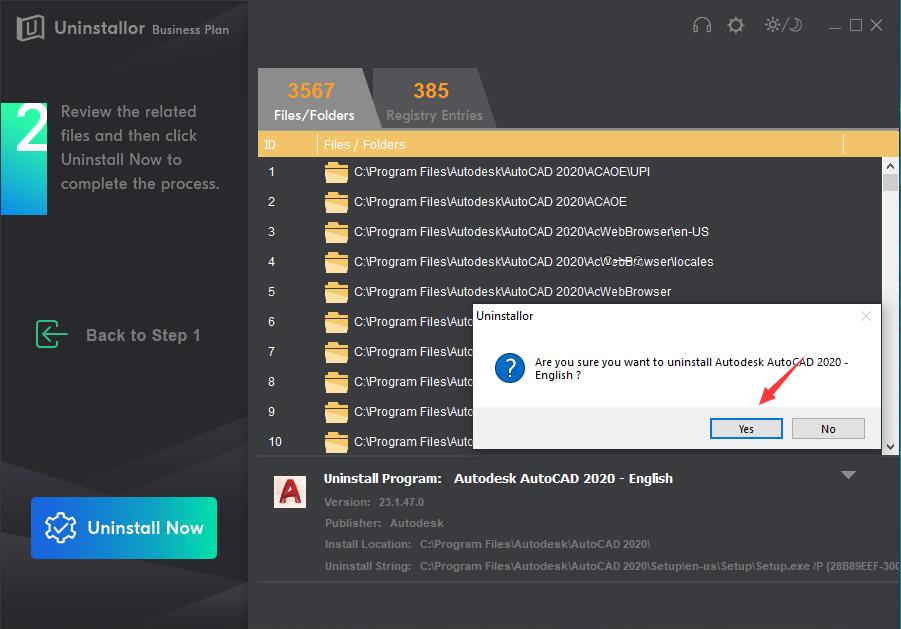
Task: Open settings gear icon
Action: (736, 25)
